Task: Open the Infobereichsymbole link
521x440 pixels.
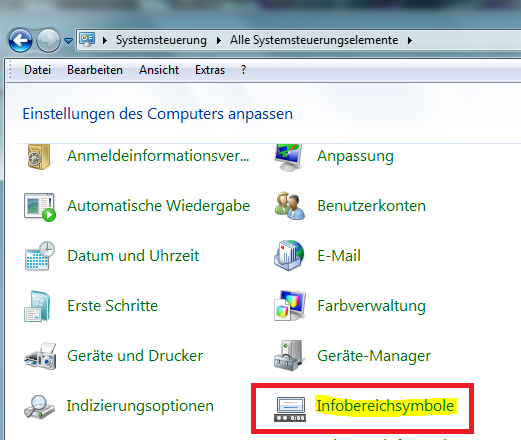Action: click(x=385, y=406)
